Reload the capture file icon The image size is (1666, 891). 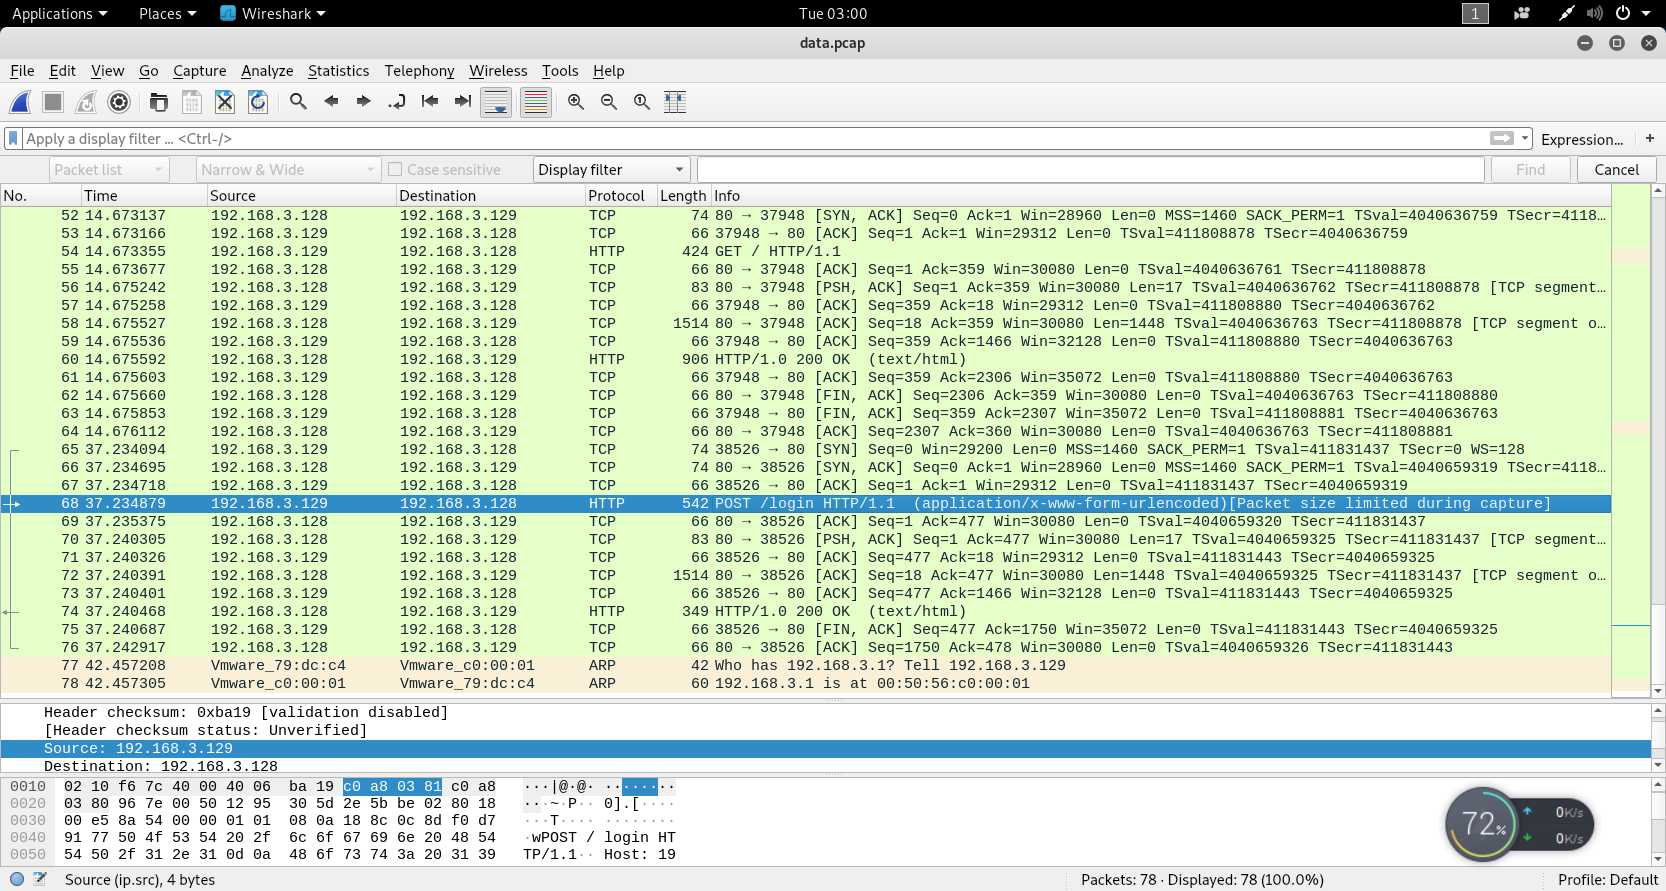(258, 102)
